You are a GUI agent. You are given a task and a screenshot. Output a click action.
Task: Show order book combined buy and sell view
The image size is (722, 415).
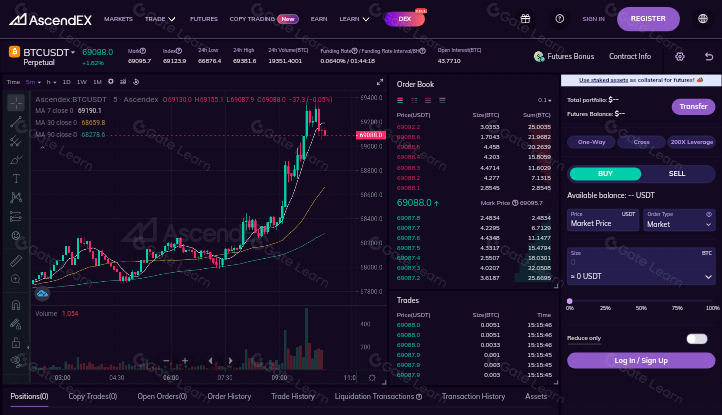click(400, 100)
